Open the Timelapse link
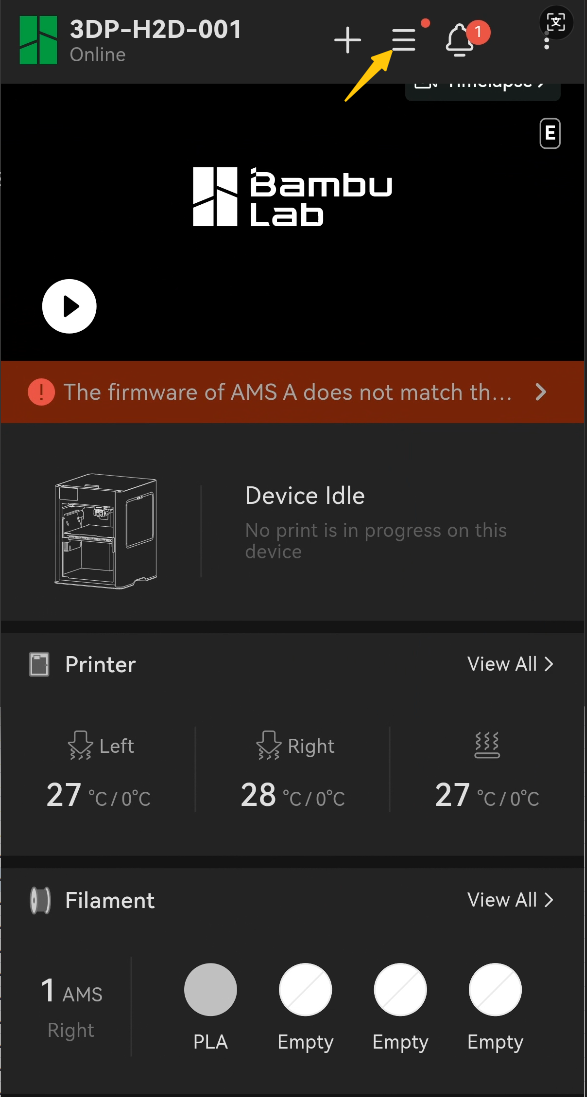Image resolution: width=587 pixels, height=1097 pixels. 483,85
